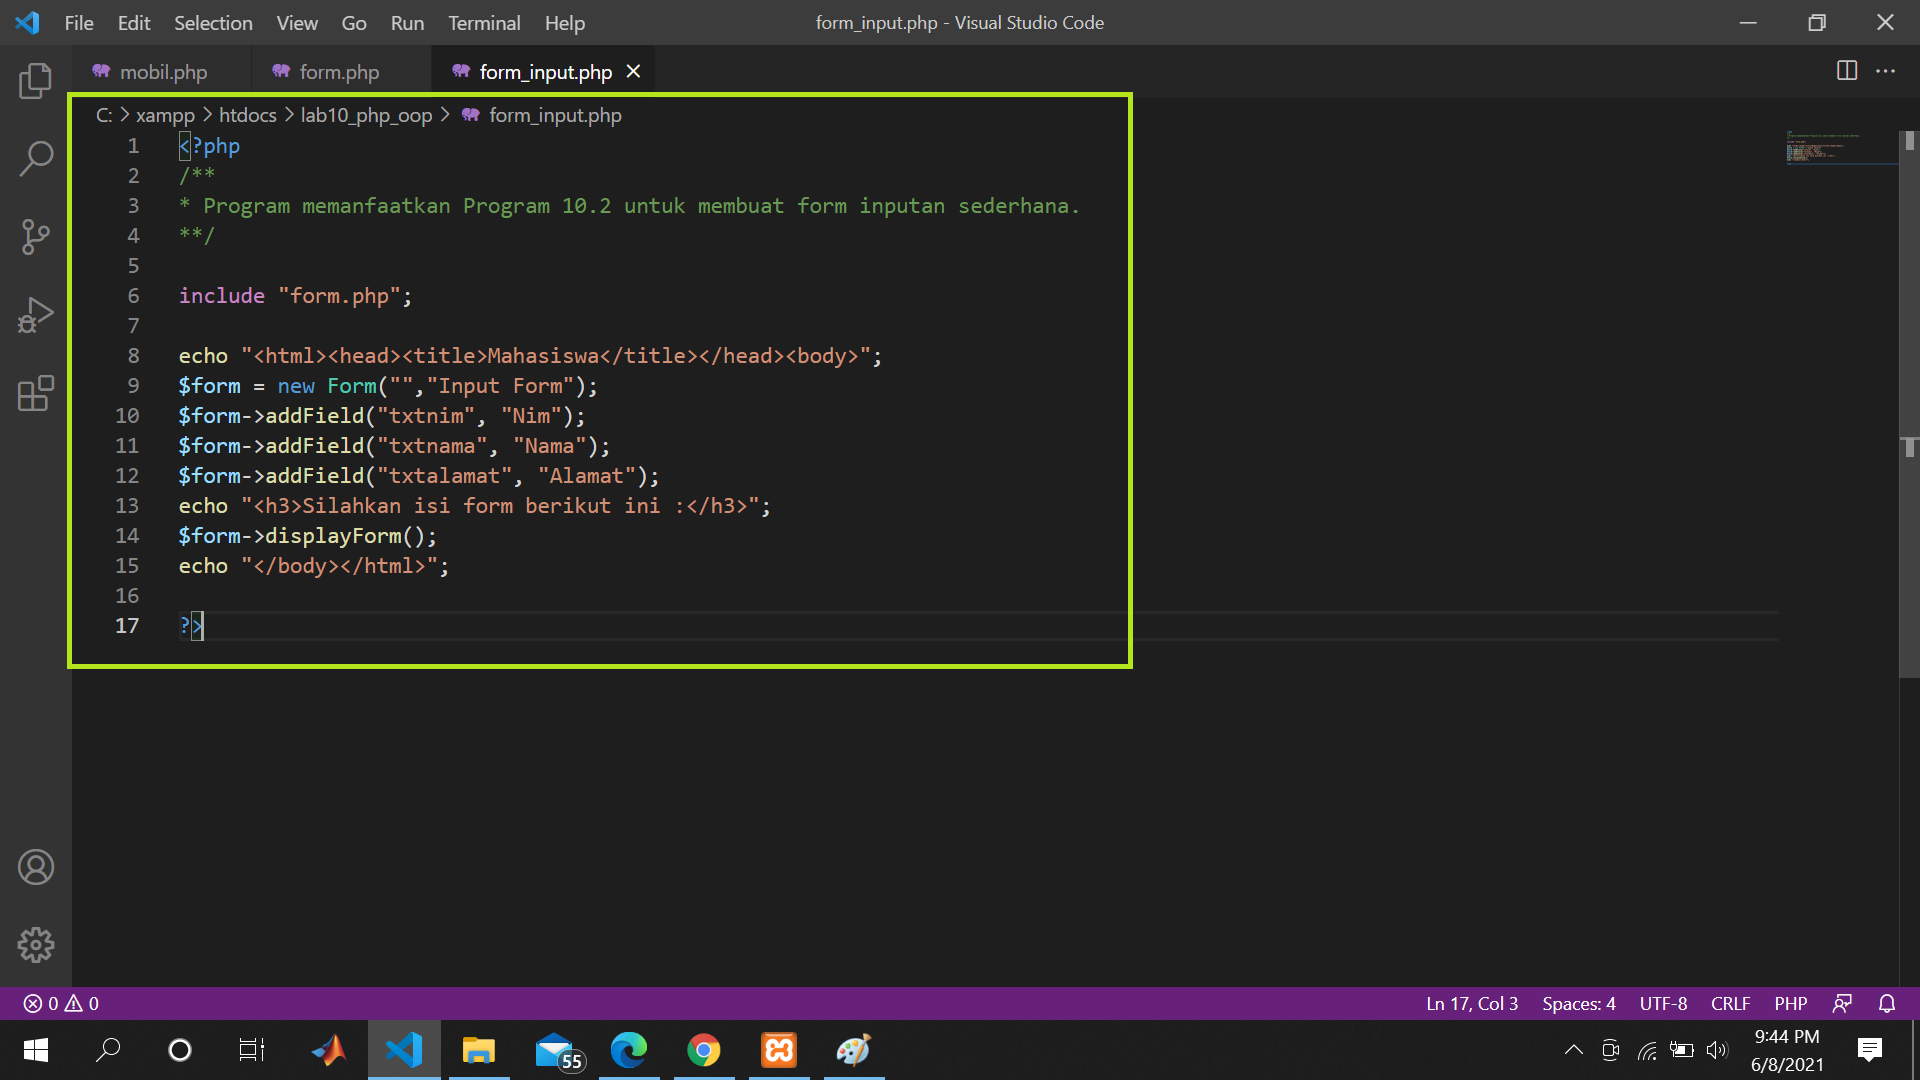Open the Explorer file sidebar
1920x1080 pixels.
click(x=36, y=81)
